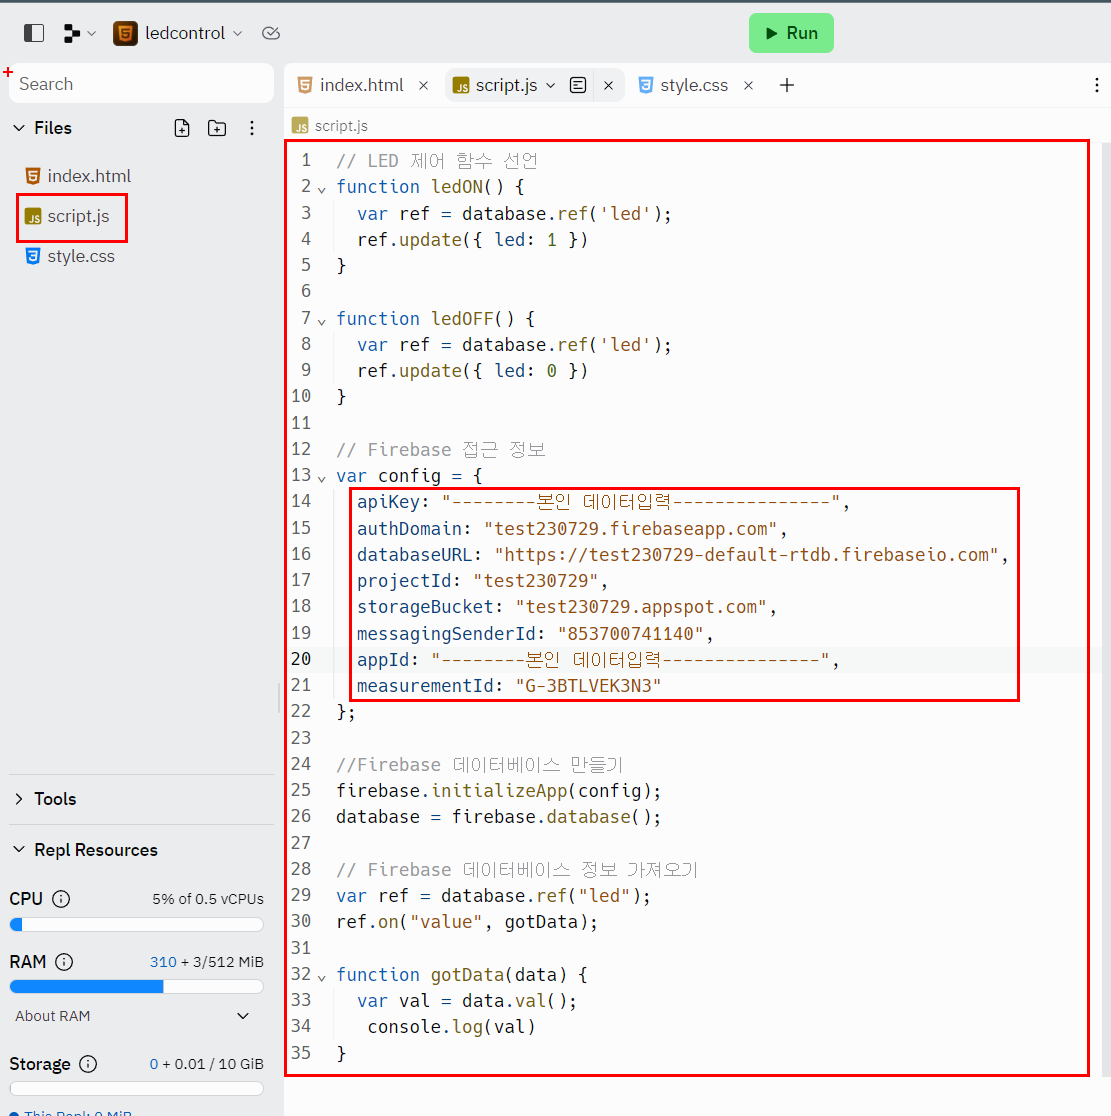Close the style.css tab
The width and height of the screenshot is (1111, 1116).
tap(749, 85)
